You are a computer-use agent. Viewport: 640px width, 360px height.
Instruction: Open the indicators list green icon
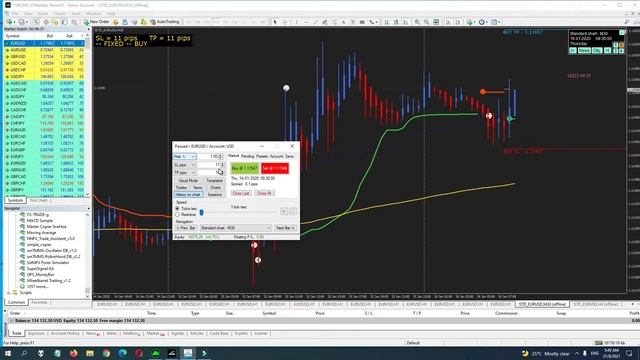[471, 22]
